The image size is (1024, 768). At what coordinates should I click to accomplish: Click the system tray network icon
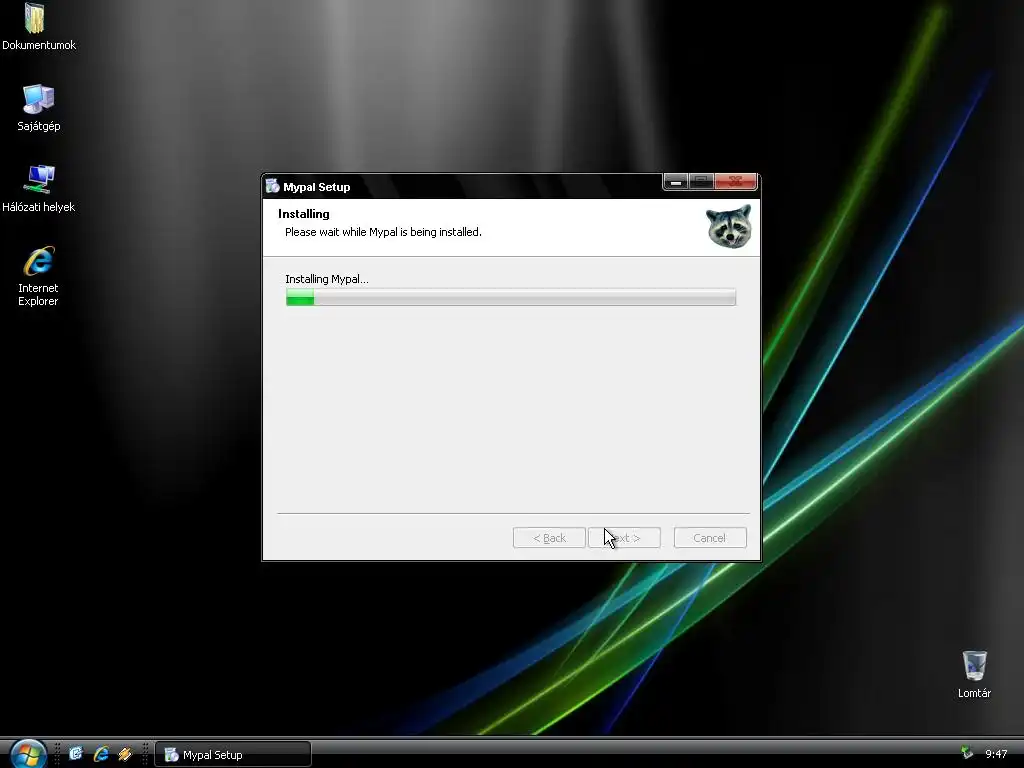click(967, 754)
